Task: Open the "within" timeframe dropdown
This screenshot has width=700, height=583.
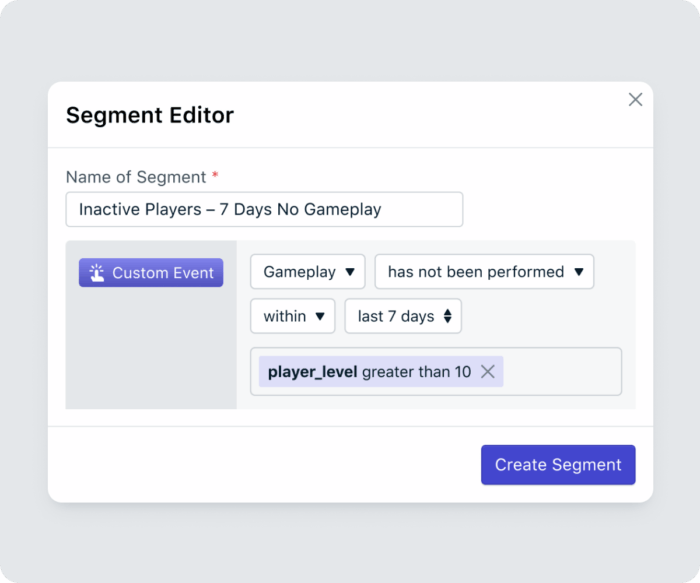Action: tap(292, 316)
